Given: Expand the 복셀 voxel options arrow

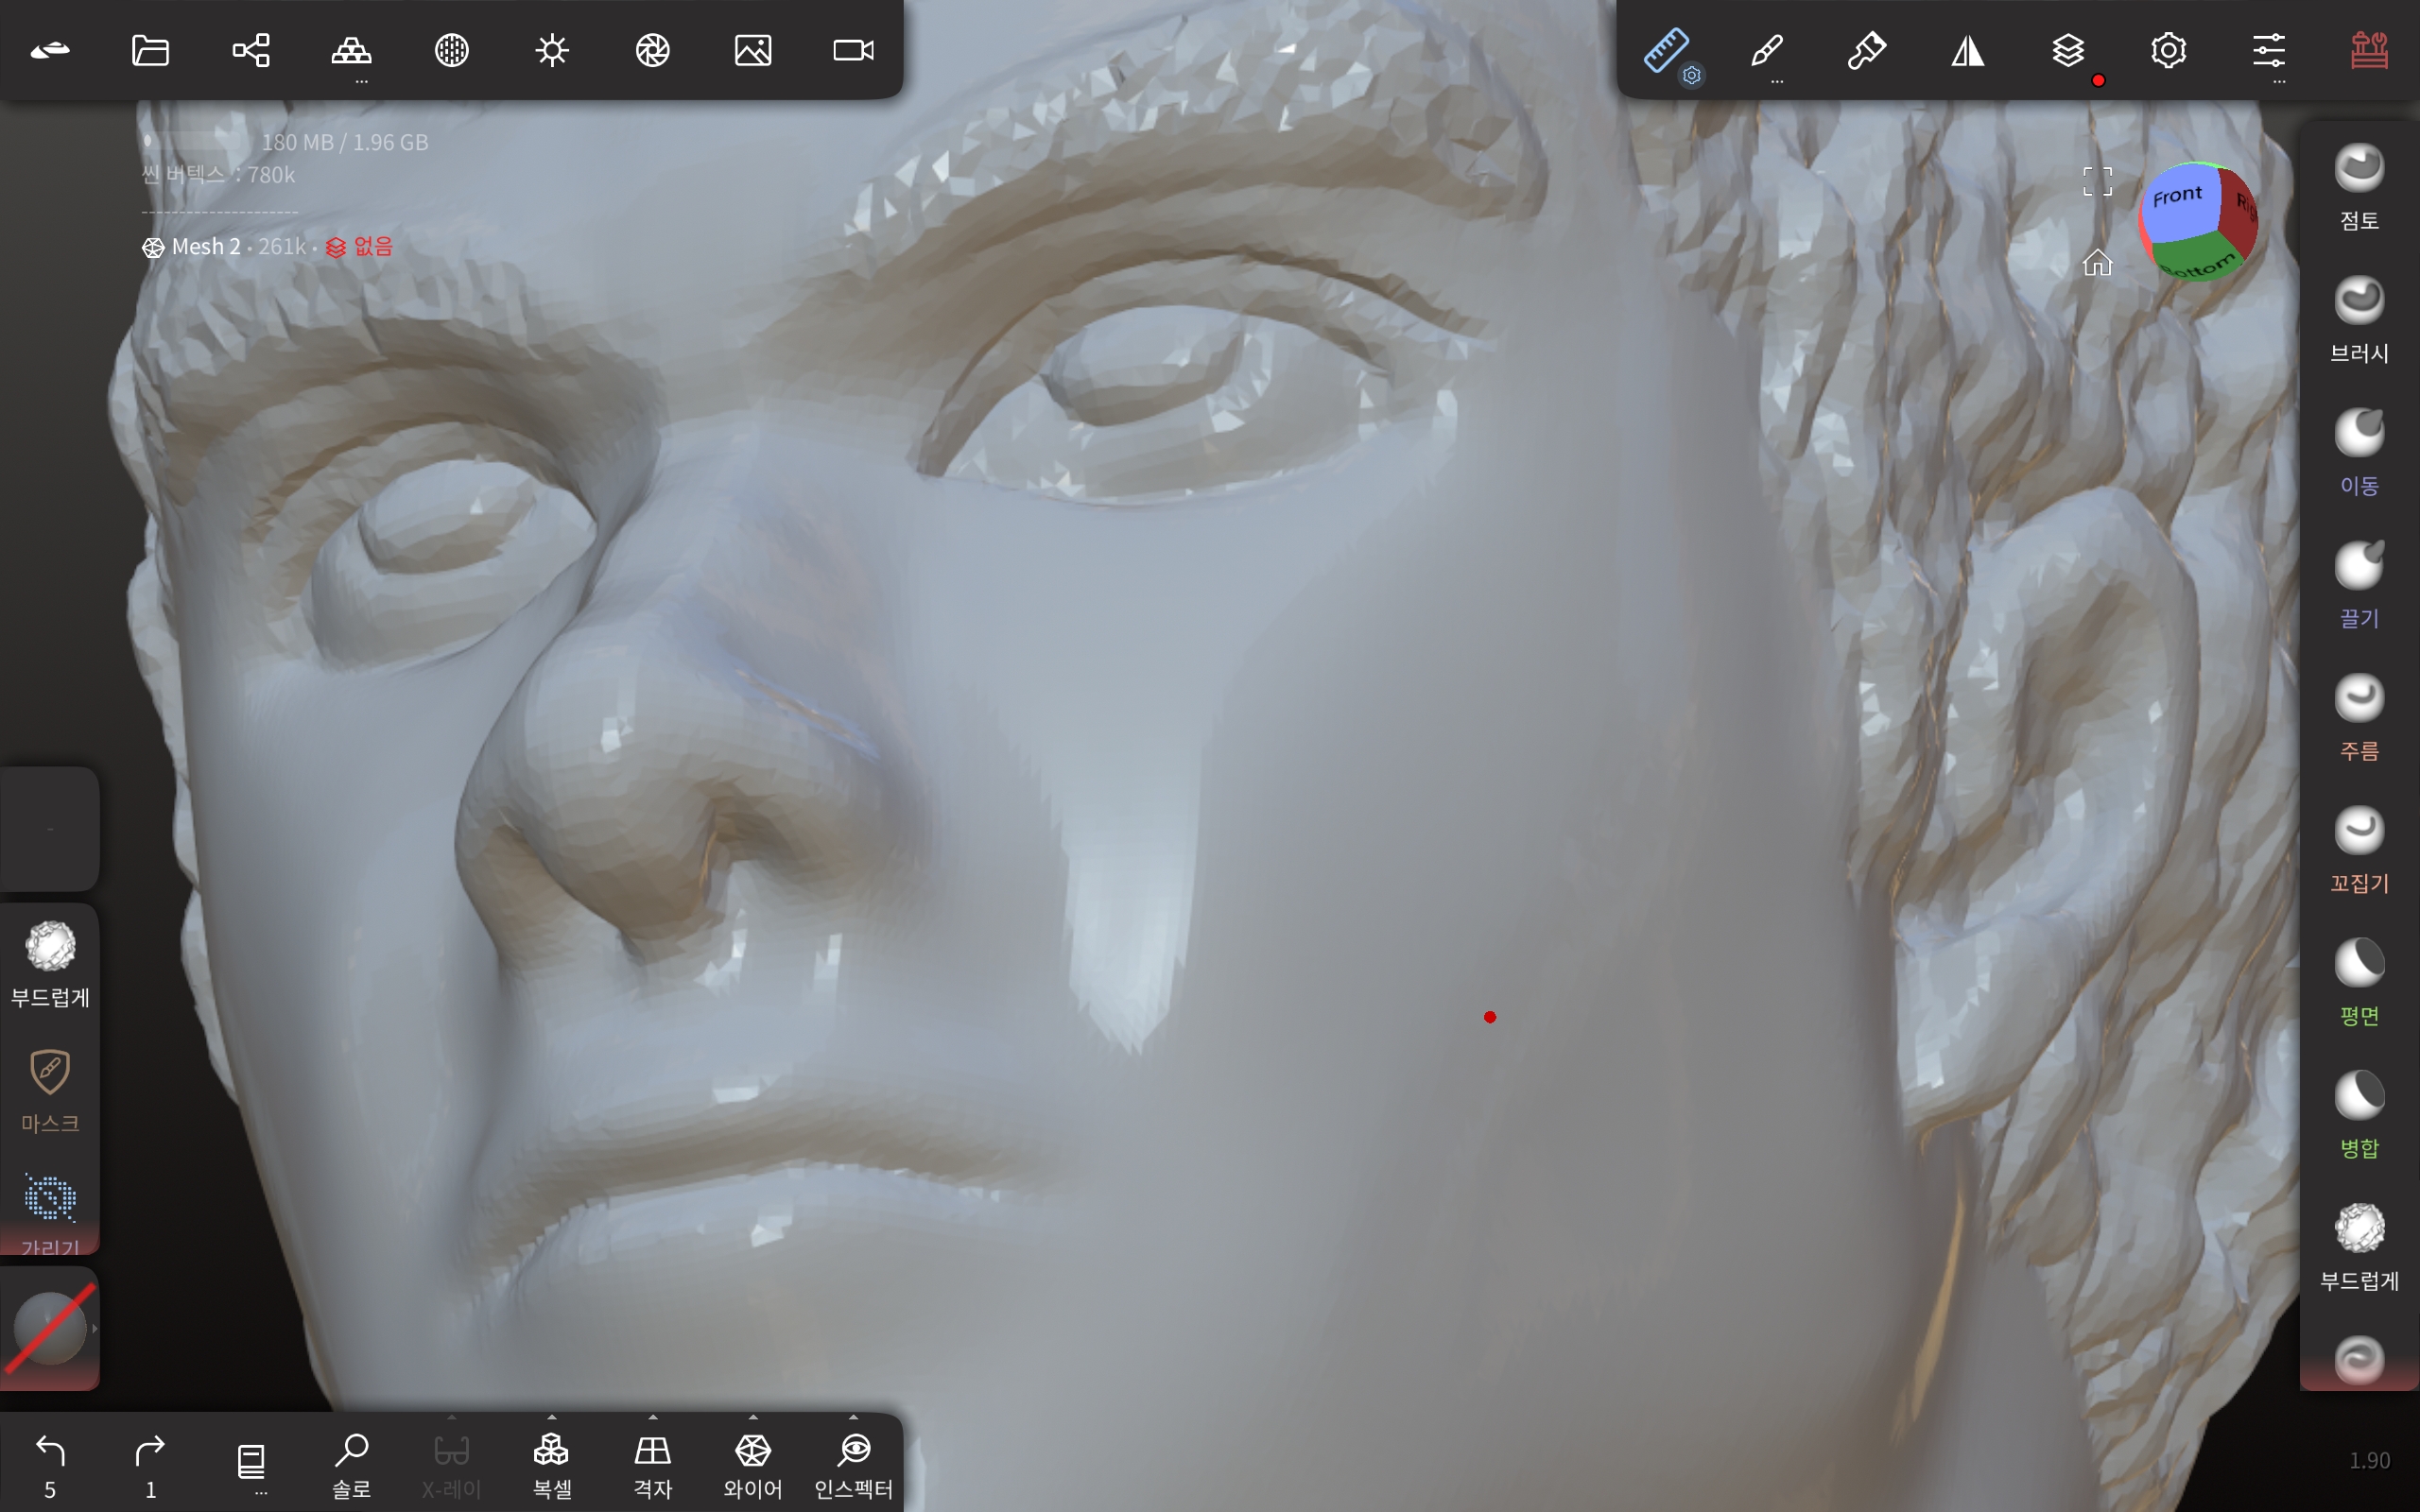Looking at the screenshot, I should pos(552,1418).
